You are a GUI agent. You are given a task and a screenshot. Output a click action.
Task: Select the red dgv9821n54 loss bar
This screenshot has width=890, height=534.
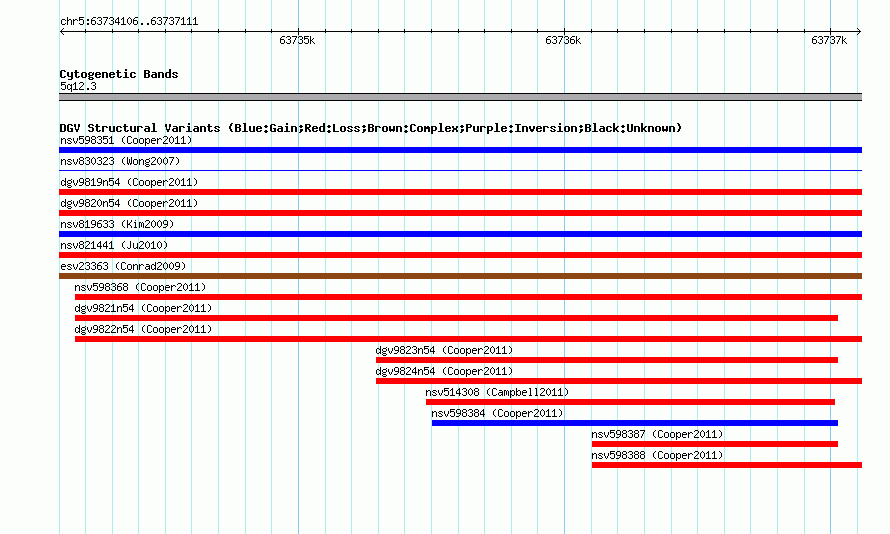[x=456, y=318]
